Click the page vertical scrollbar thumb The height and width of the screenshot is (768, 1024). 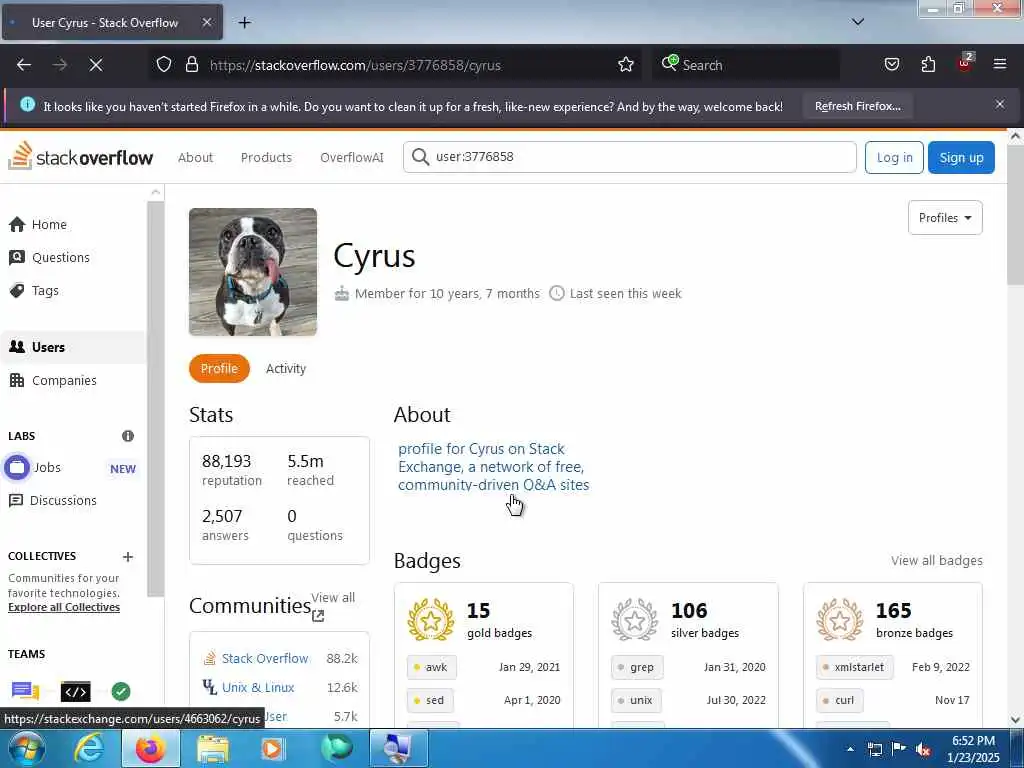click(1015, 216)
